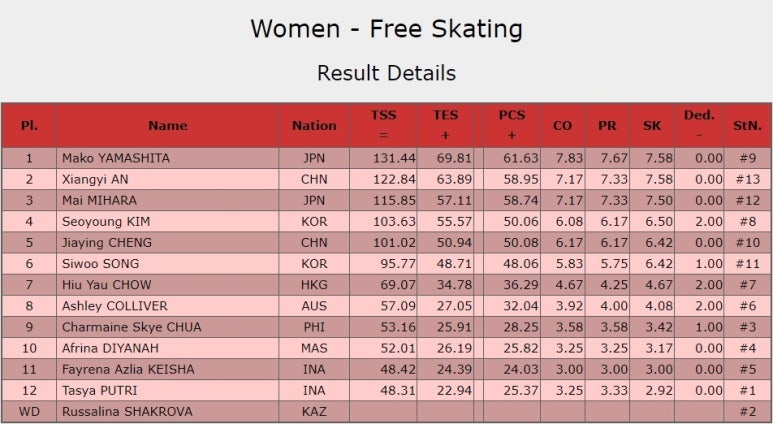The image size is (773, 424).
Task: Click Mai MIHARA's name
Action: [x=100, y=201]
